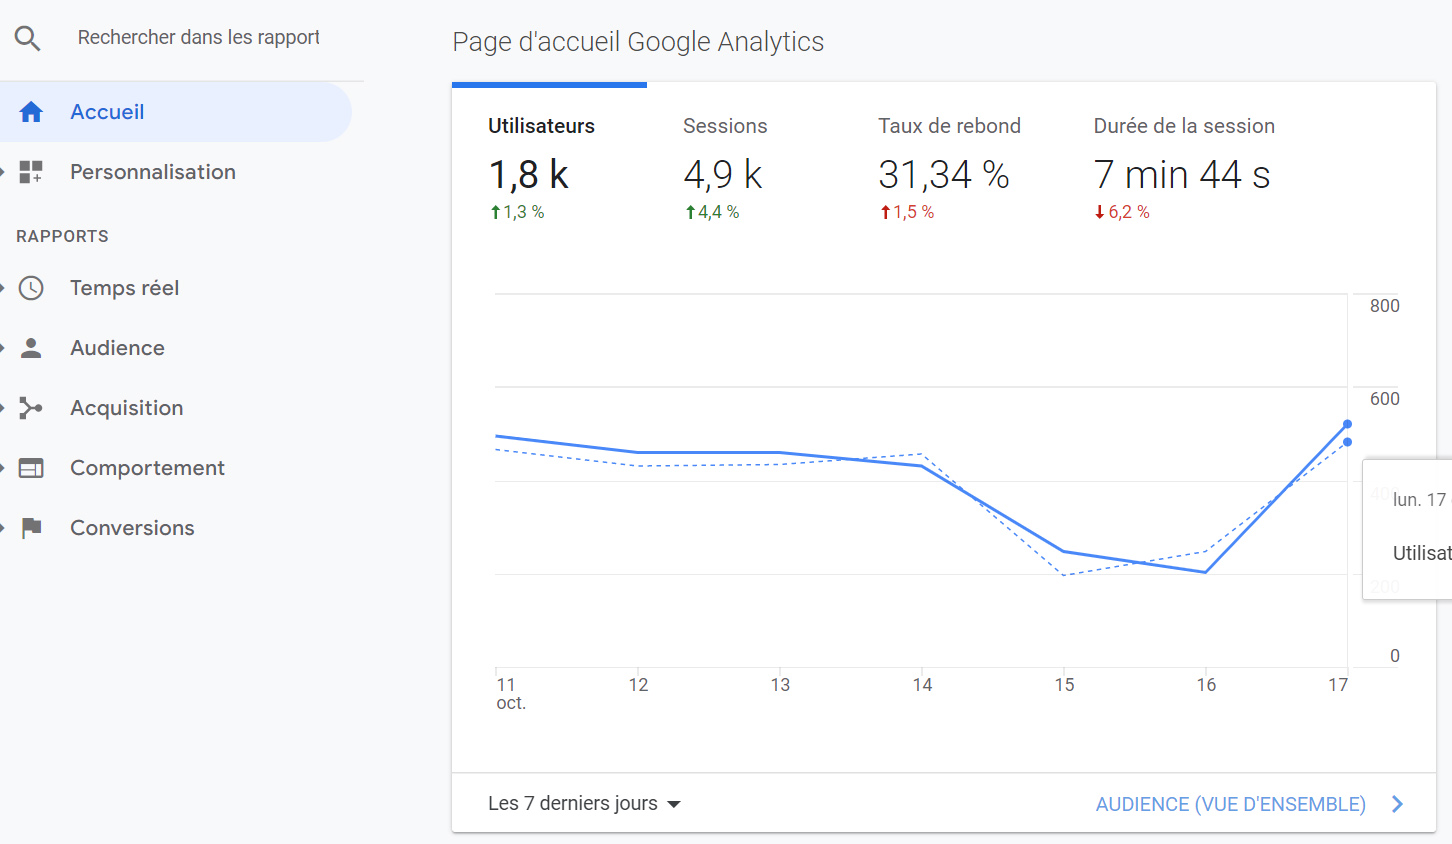The image size is (1452, 844).
Task: Open AUDIENCE (VUE D'ENSEMBLE) link
Action: pyautogui.click(x=1230, y=804)
